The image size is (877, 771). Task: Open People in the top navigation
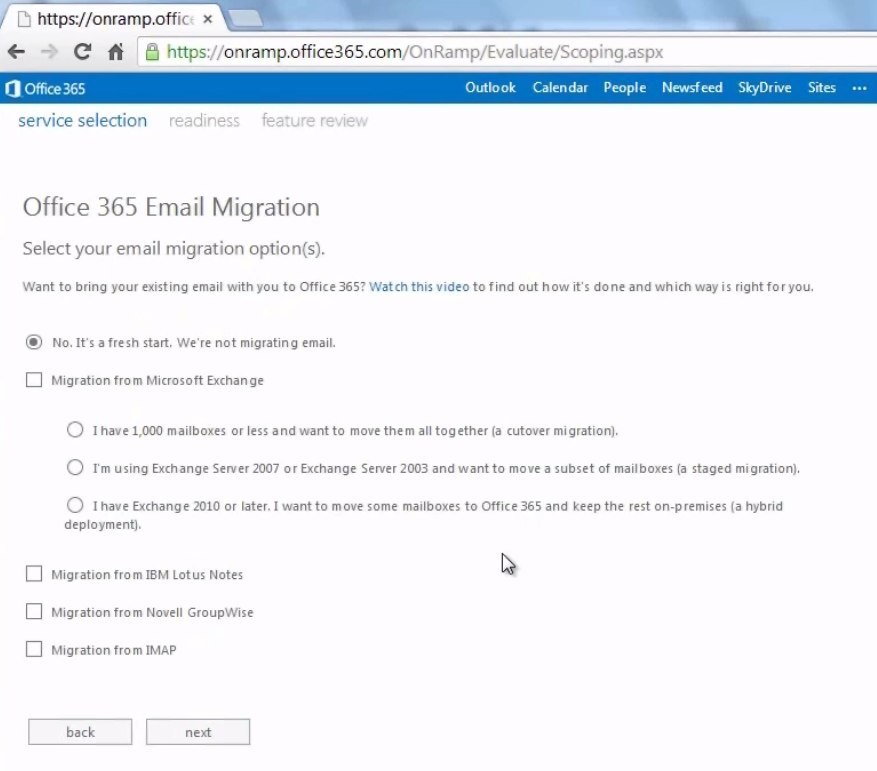pyautogui.click(x=624, y=88)
